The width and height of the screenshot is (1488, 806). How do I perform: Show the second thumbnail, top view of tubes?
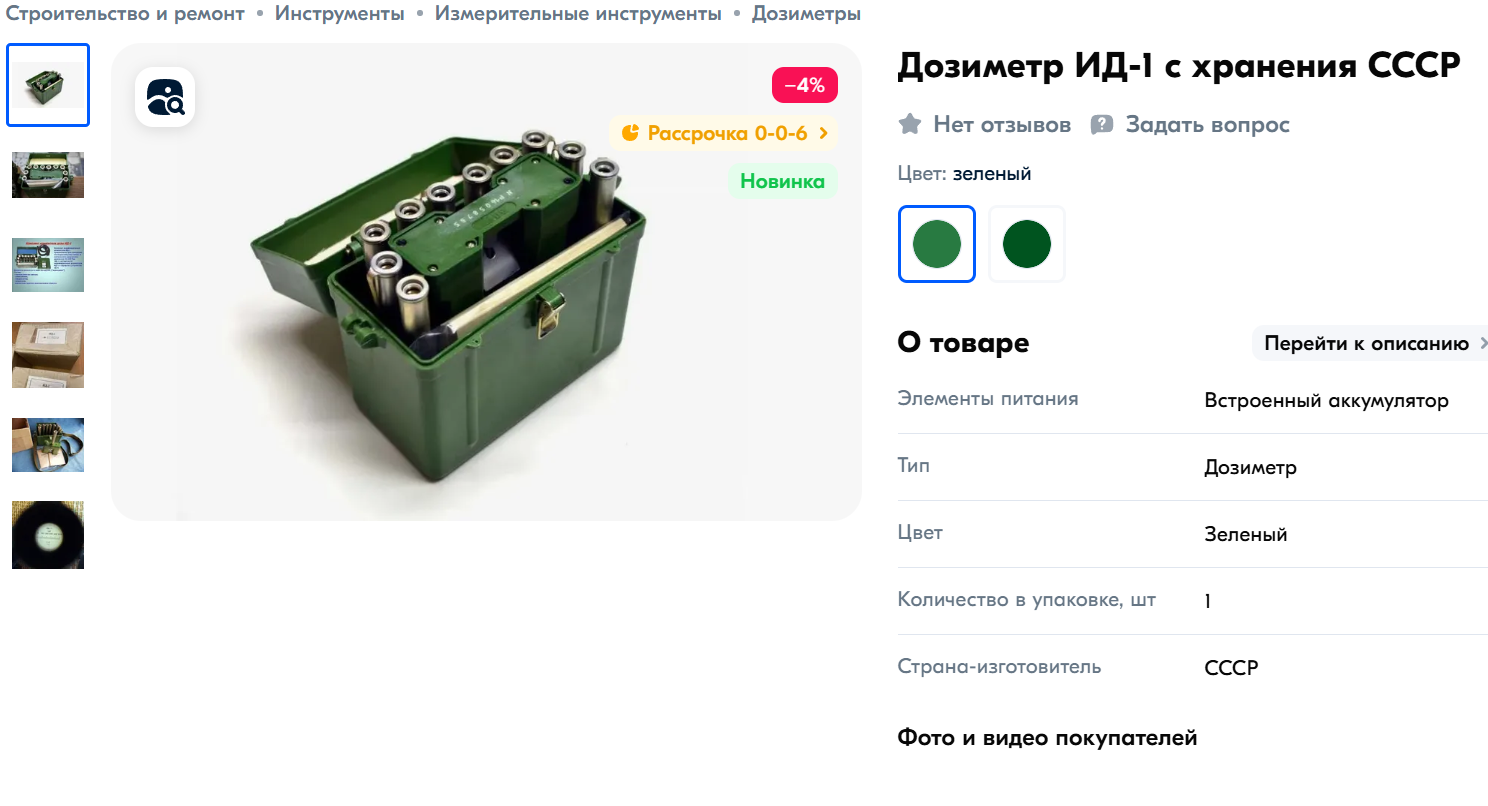pyautogui.click(x=48, y=175)
